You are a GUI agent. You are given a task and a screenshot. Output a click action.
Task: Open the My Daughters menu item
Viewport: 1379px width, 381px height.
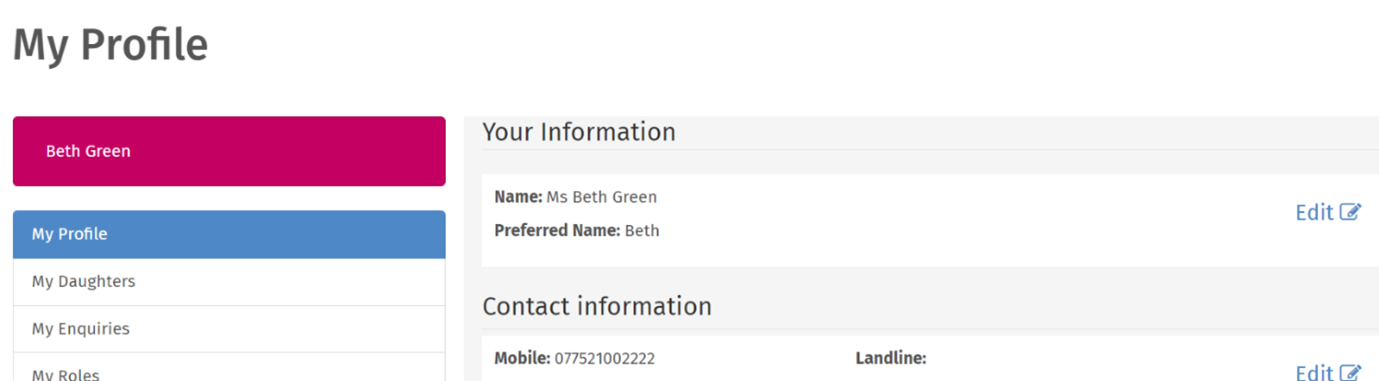point(229,282)
